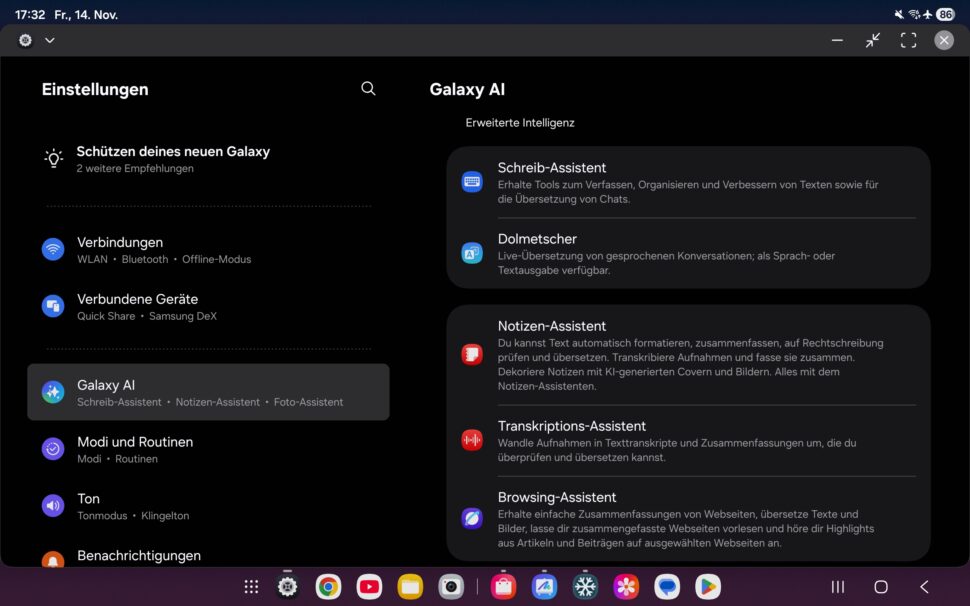Open YouTube from the taskbar
The image size is (970, 606).
[369, 587]
